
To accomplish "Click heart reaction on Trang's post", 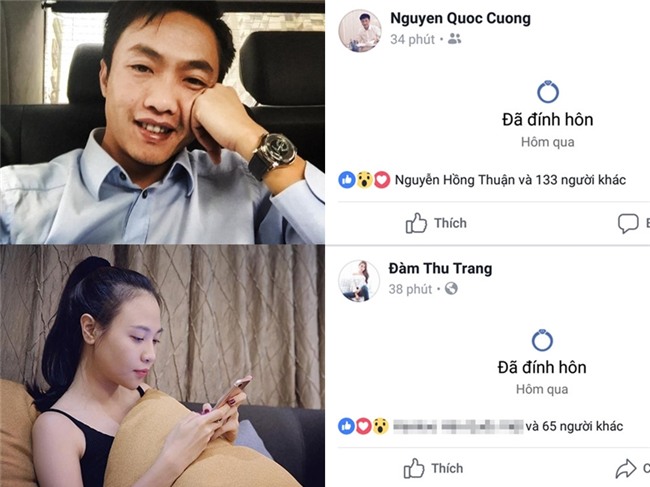I will pos(363,426).
